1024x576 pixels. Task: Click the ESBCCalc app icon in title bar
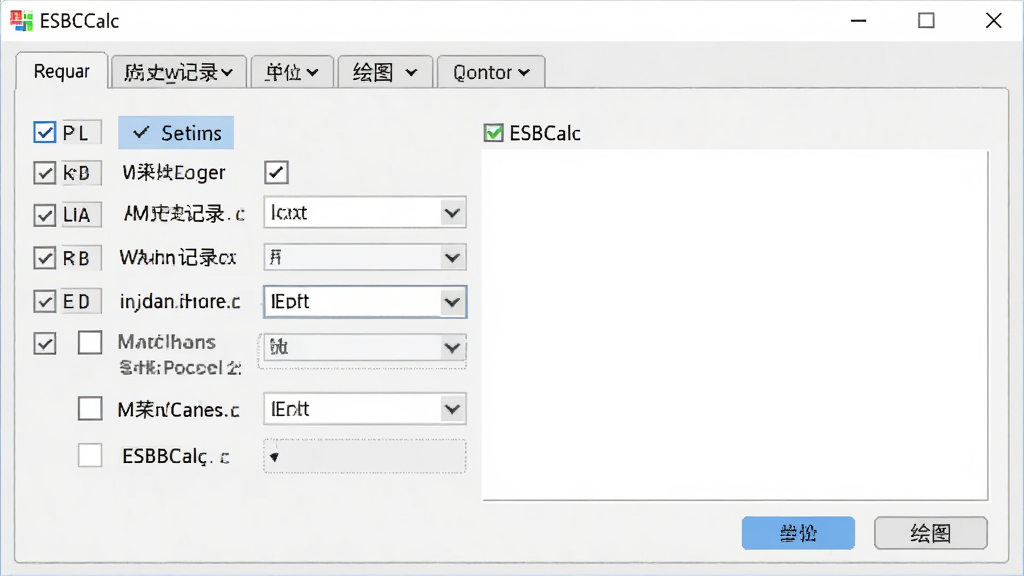pos(21,20)
